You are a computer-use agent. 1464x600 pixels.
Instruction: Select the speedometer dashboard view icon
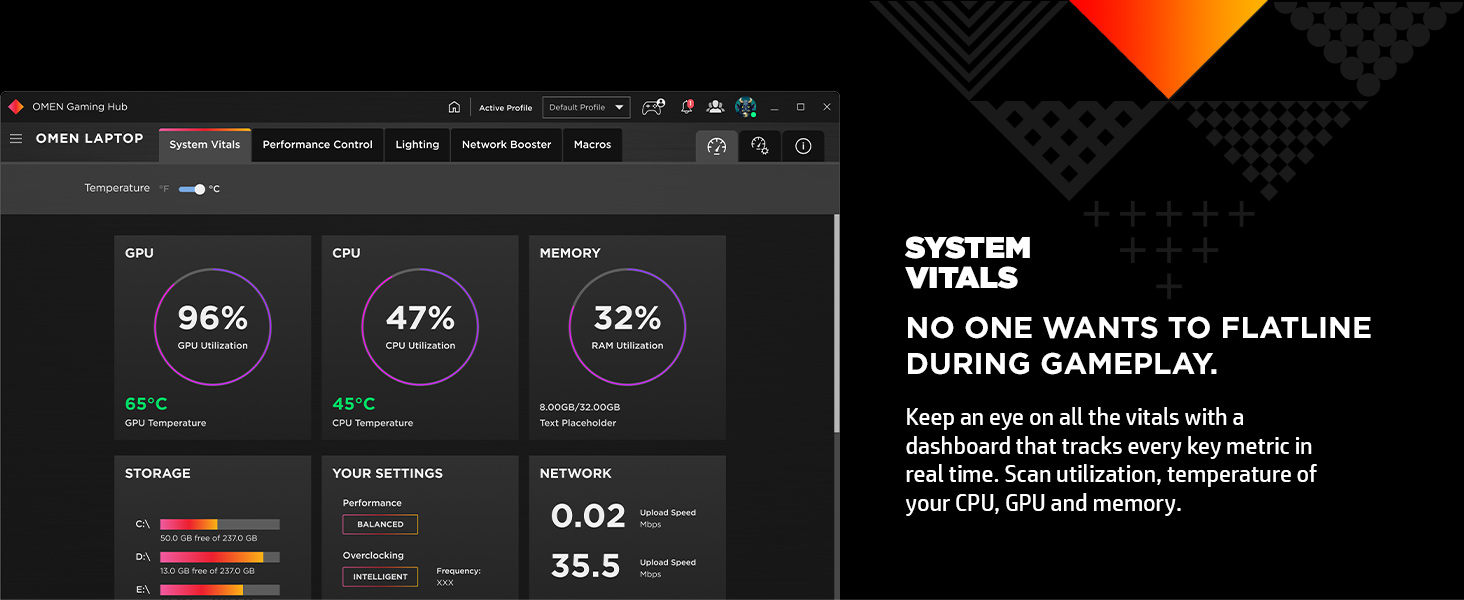[716, 146]
